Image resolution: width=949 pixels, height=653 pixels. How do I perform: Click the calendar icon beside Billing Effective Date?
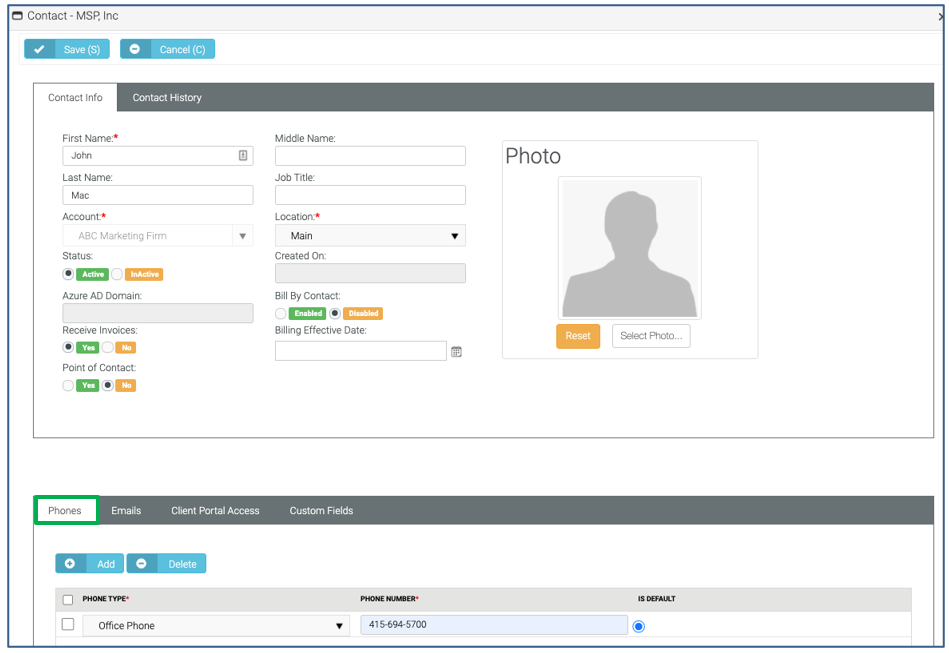click(456, 352)
